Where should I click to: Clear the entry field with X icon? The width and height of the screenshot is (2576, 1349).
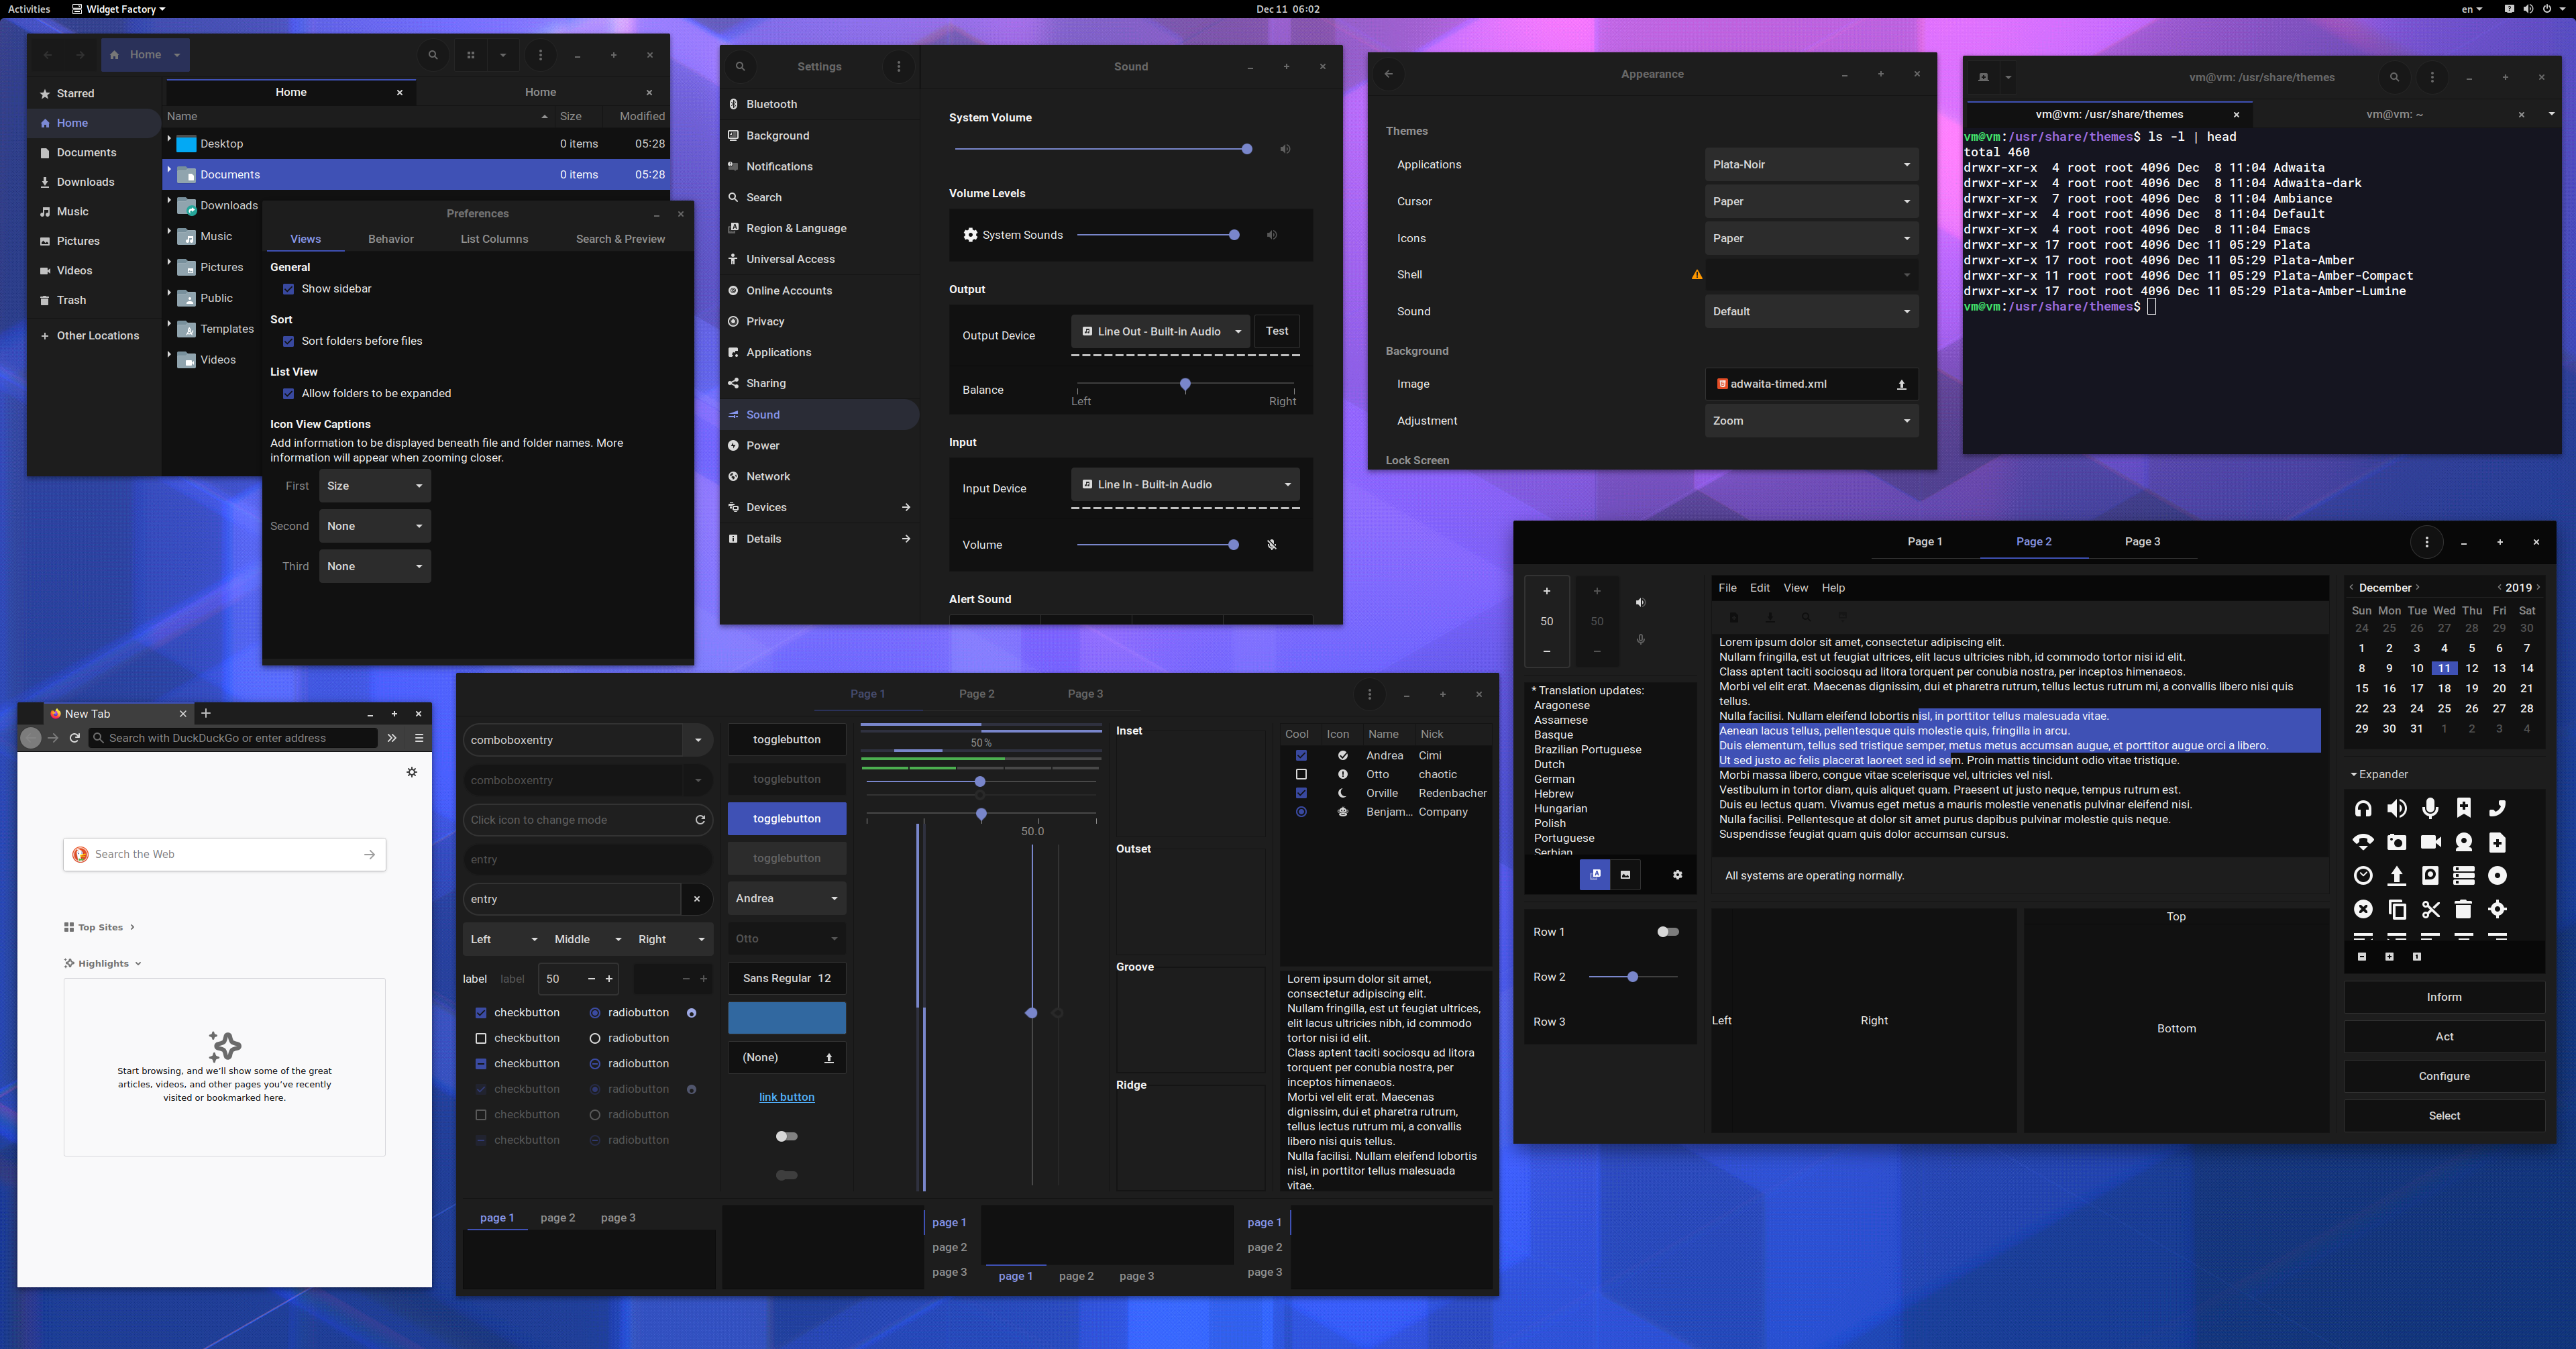697,899
